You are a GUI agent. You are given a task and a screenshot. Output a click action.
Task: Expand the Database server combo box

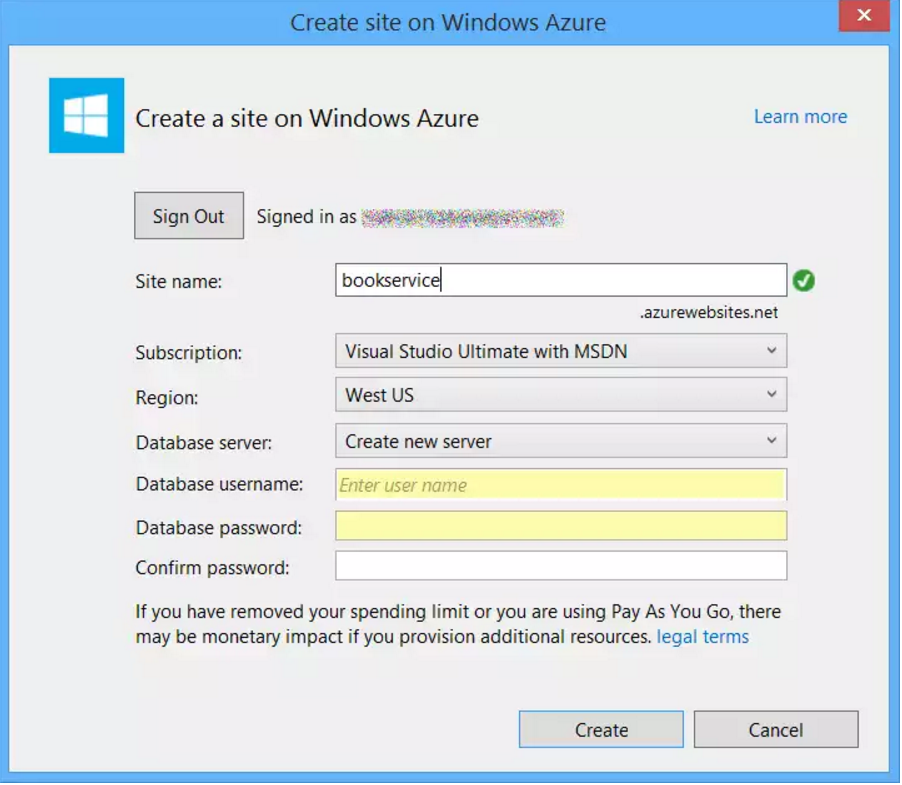[561, 441]
